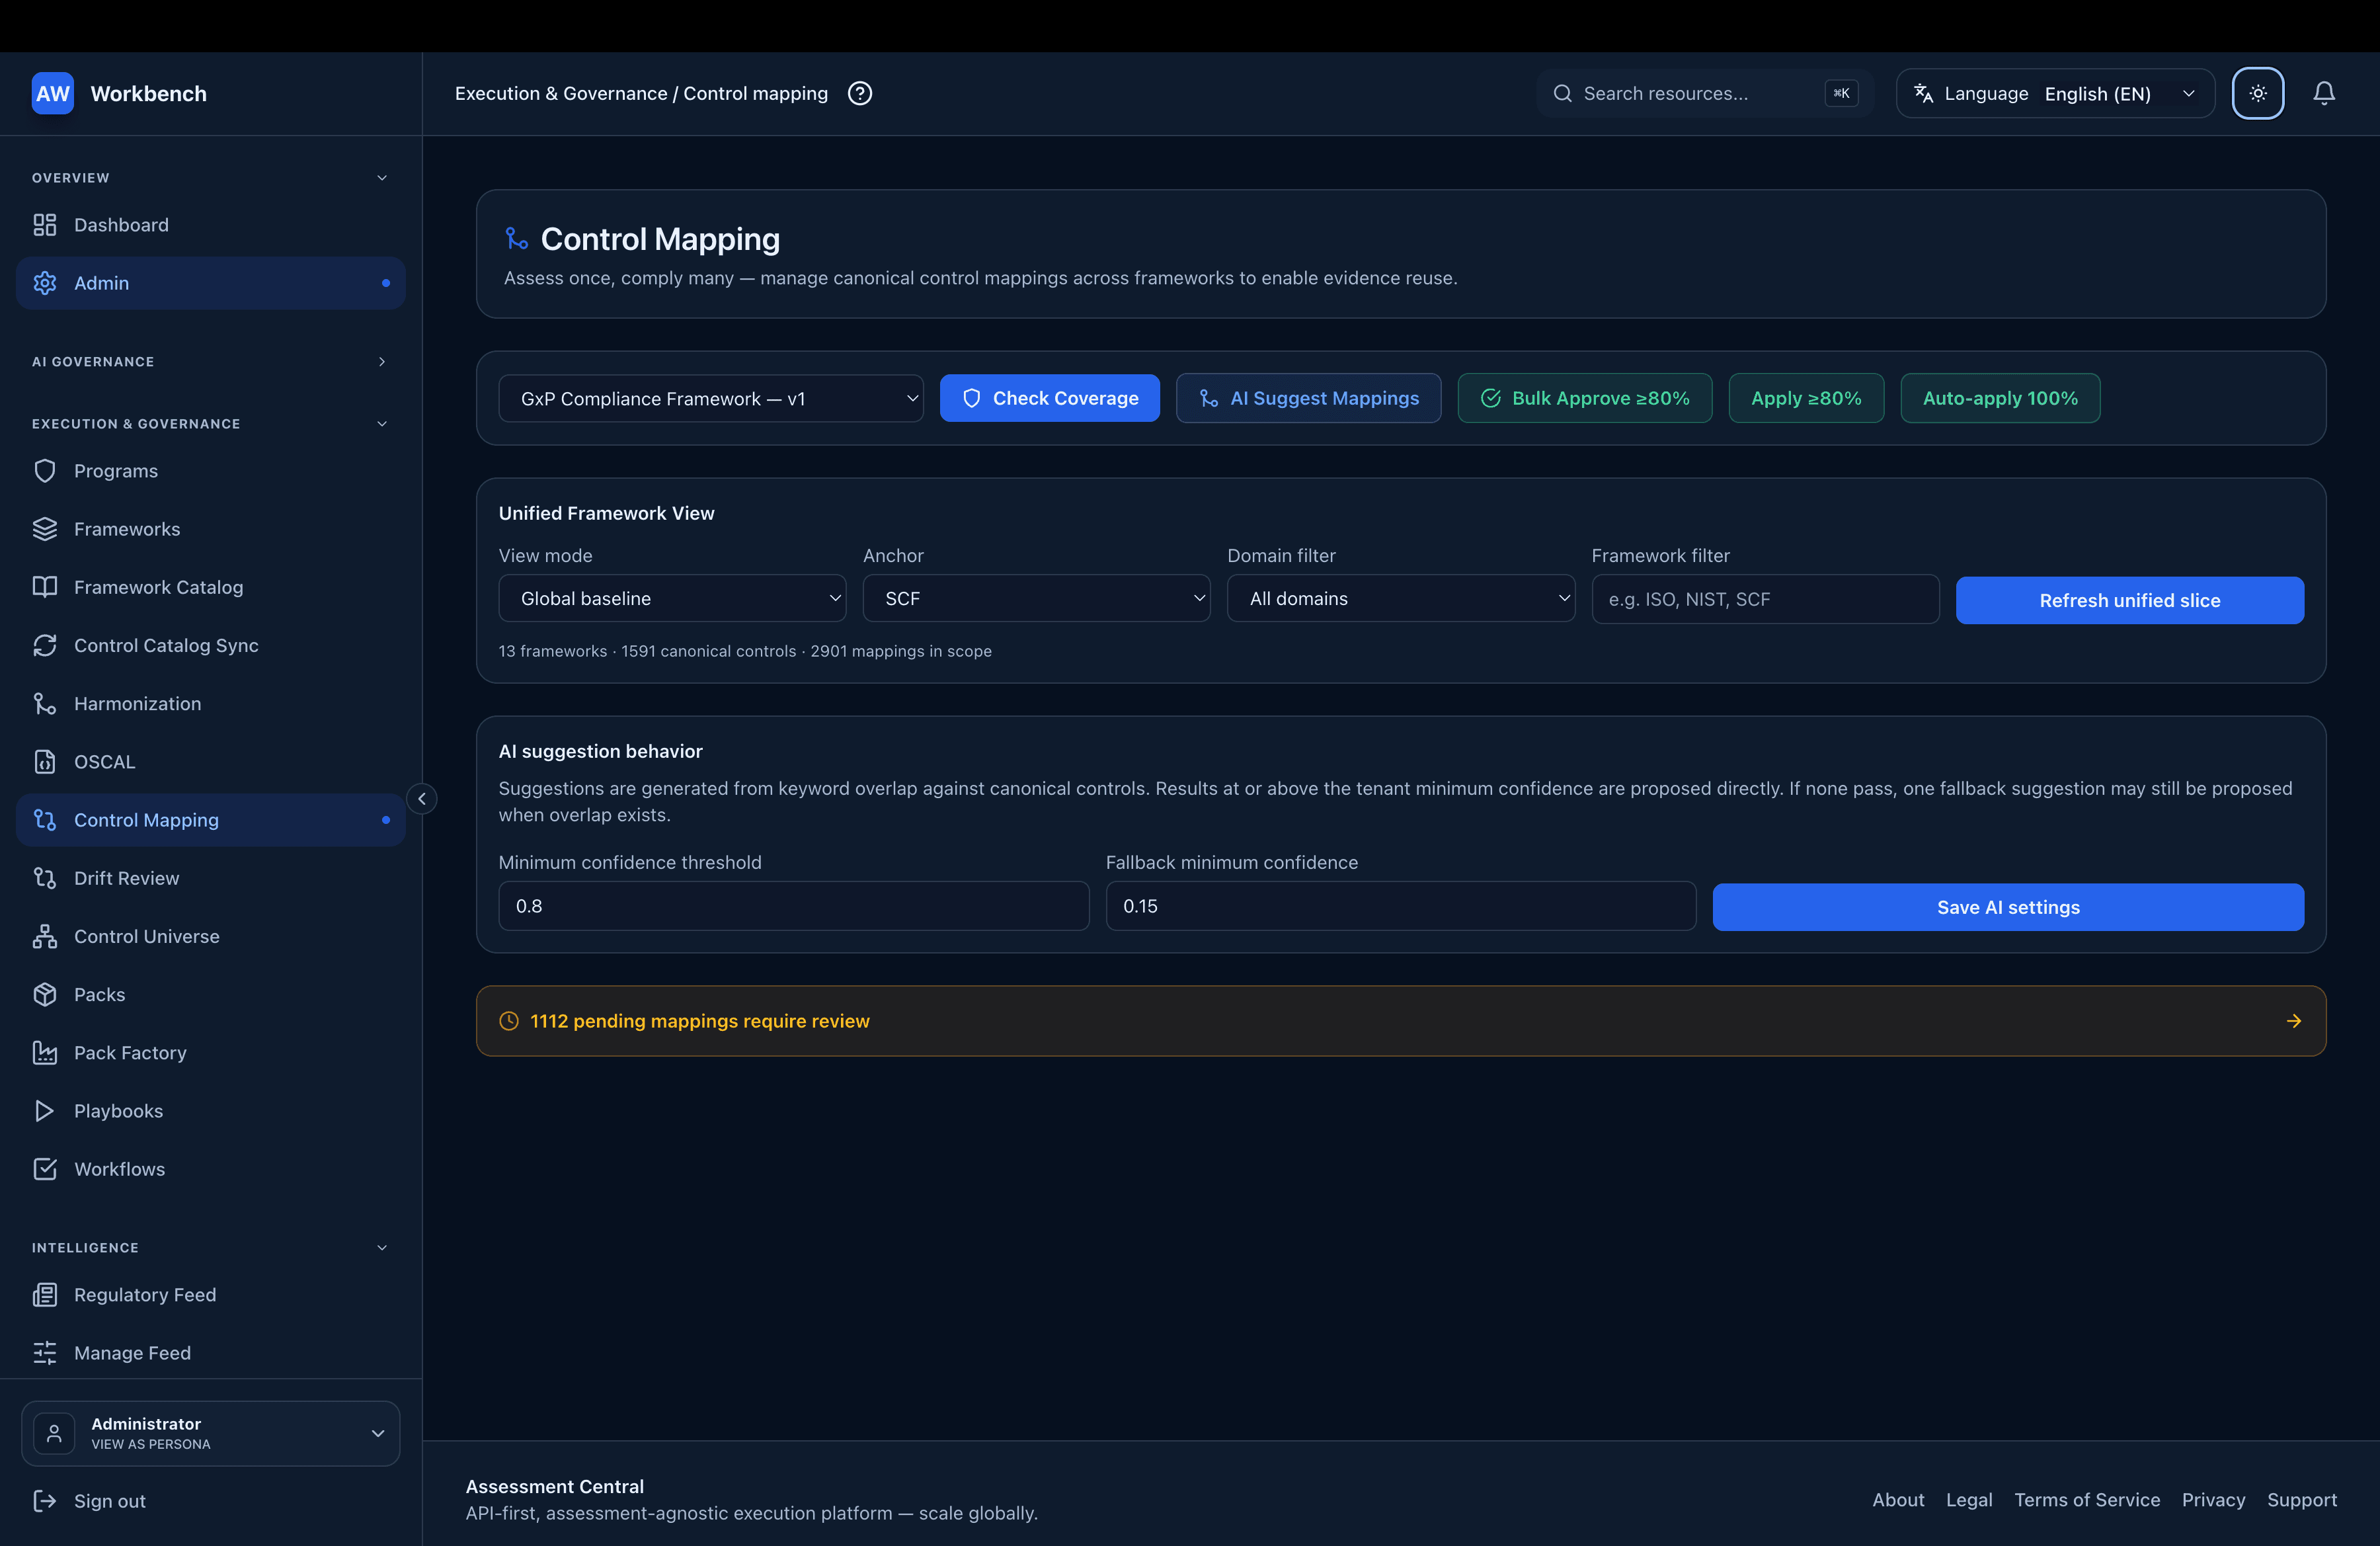Open Drift Review label in the sidebar
Image resolution: width=2380 pixels, height=1546 pixels.
tap(127, 878)
